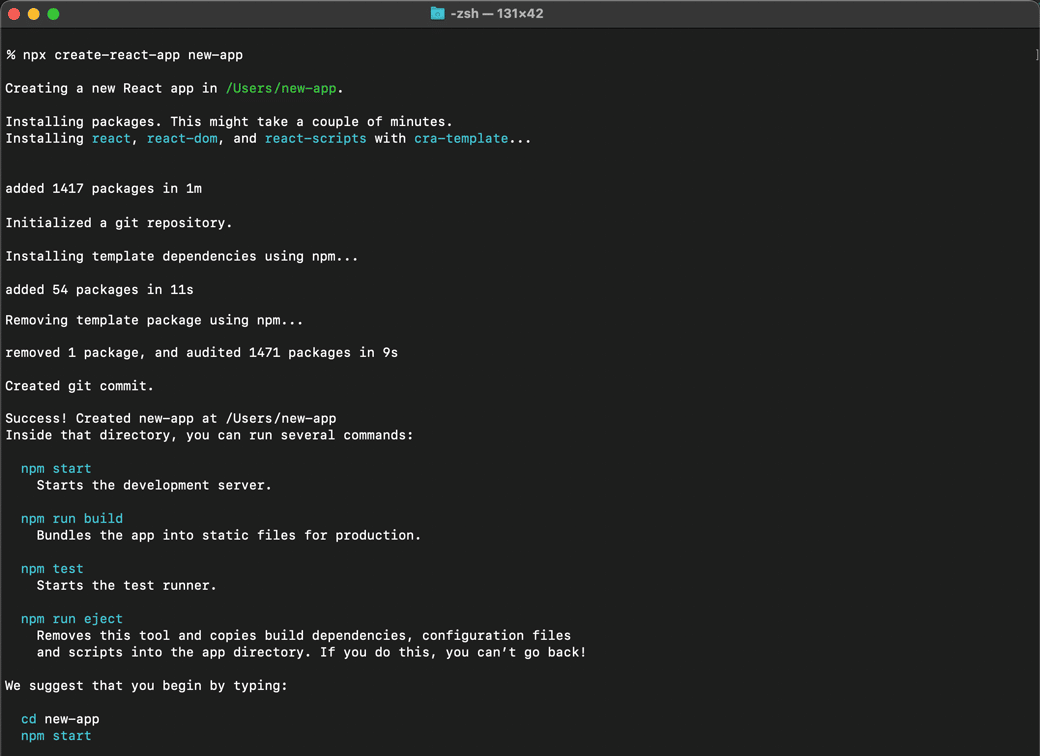Screen dimensions: 1040x756
Task: Click the npm run eject suggestion
Action: pos(71,618)
